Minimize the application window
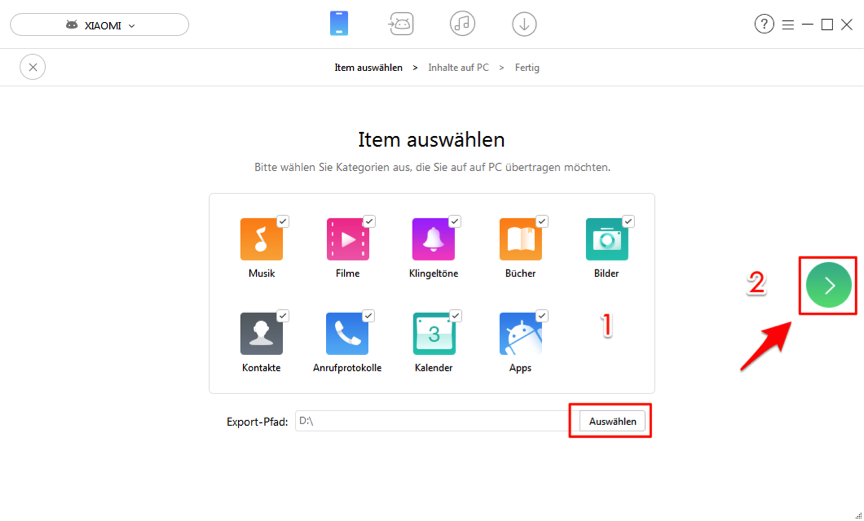This screenshot has height=521, width=864. click(808, 25)
